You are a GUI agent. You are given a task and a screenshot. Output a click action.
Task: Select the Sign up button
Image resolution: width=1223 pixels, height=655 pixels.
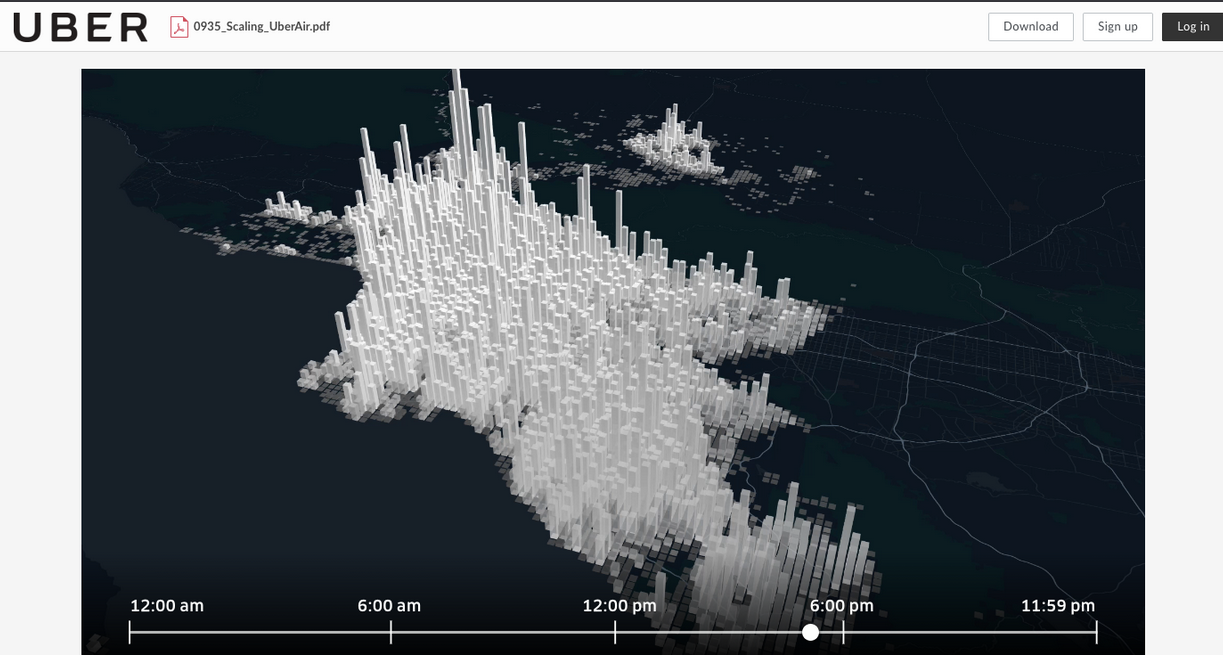pos(1117,27)
